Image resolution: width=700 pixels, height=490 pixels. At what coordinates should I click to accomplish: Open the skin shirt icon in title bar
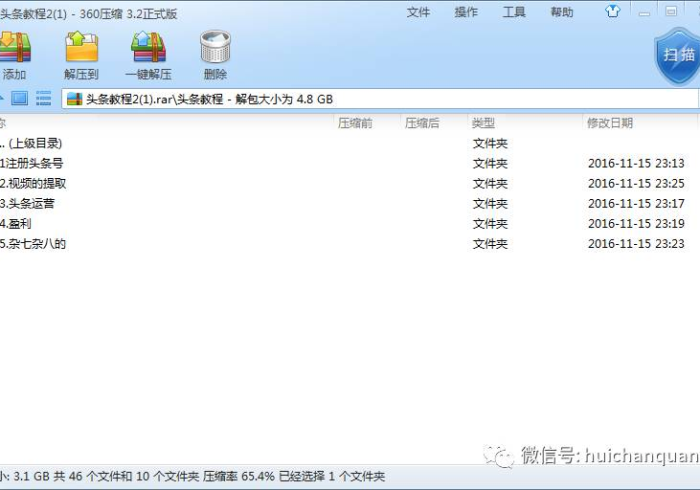[x=612, y=12]
